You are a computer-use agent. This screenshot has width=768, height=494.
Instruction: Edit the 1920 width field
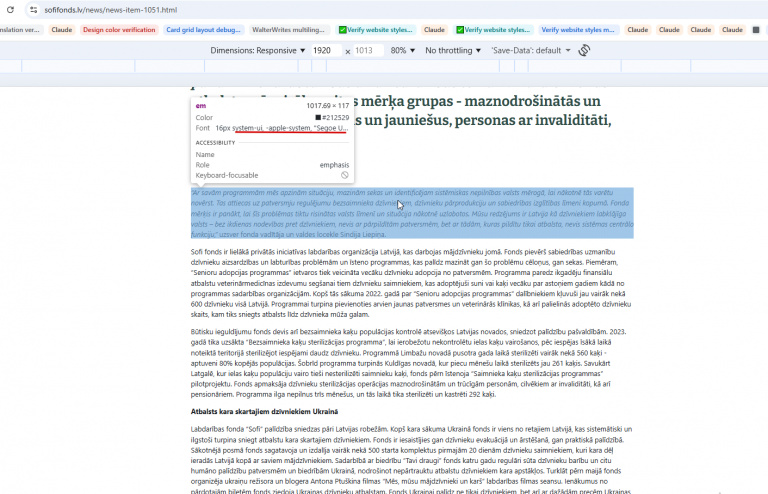(x=325, y=50)
